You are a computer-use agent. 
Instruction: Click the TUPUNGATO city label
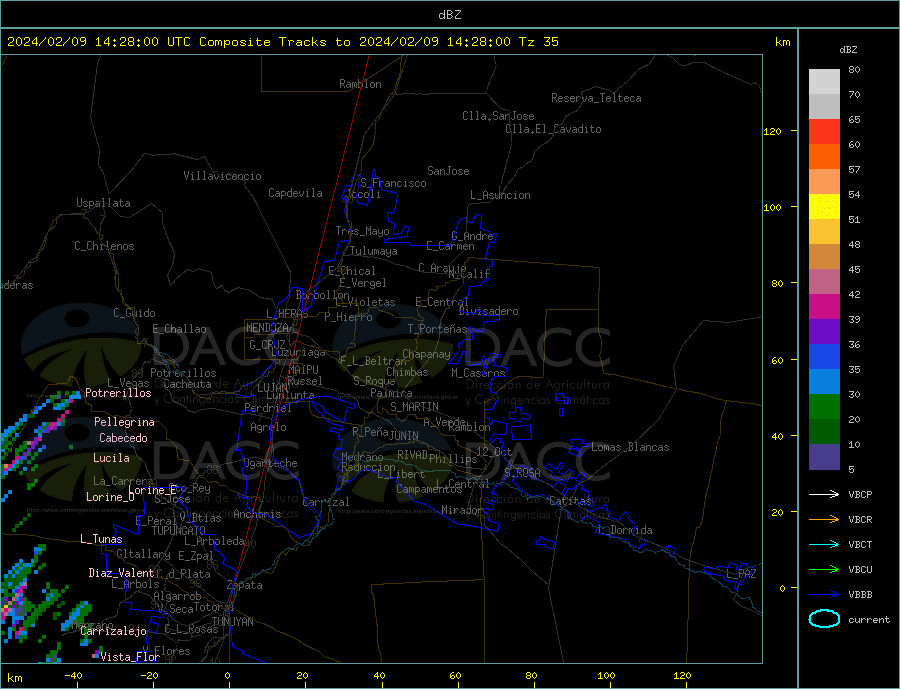click(x=179, y=531)
